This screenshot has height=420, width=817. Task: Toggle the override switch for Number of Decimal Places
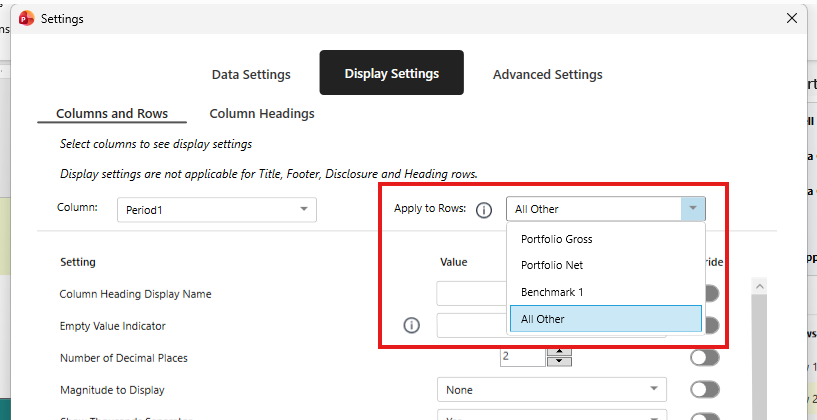704,357
